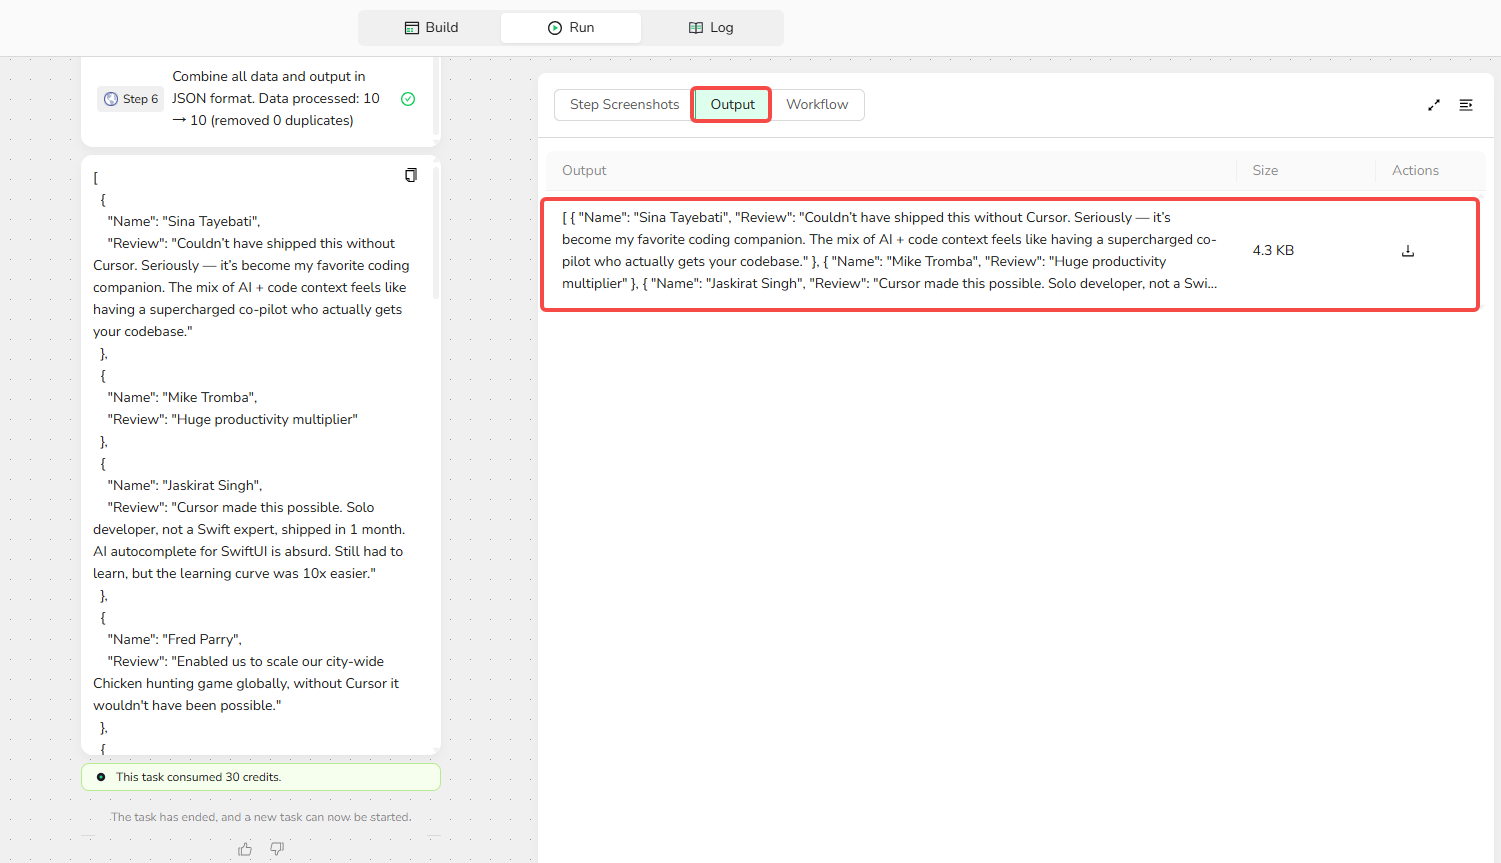1501x863 pixels.
Task: Open the Run tab
Action: [571, 28]
